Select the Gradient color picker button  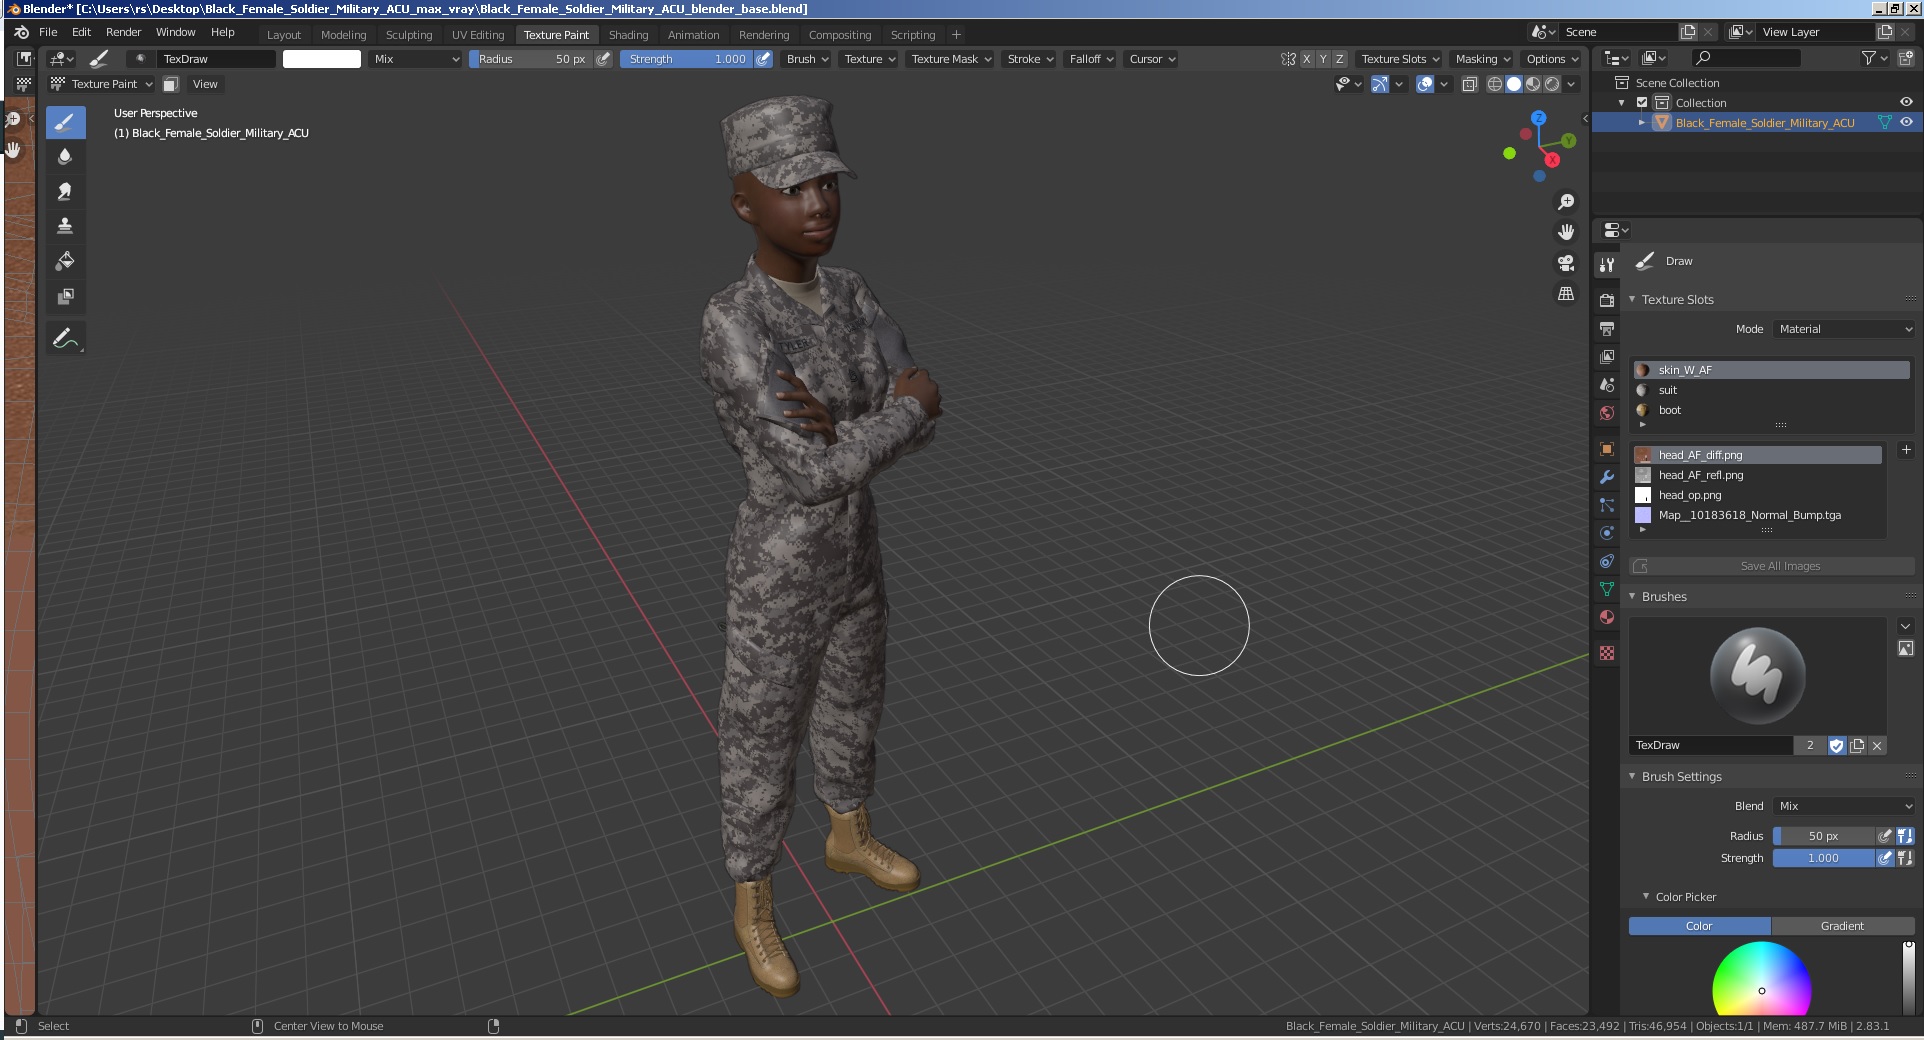pyautogui.click(x=1842, y=926)
